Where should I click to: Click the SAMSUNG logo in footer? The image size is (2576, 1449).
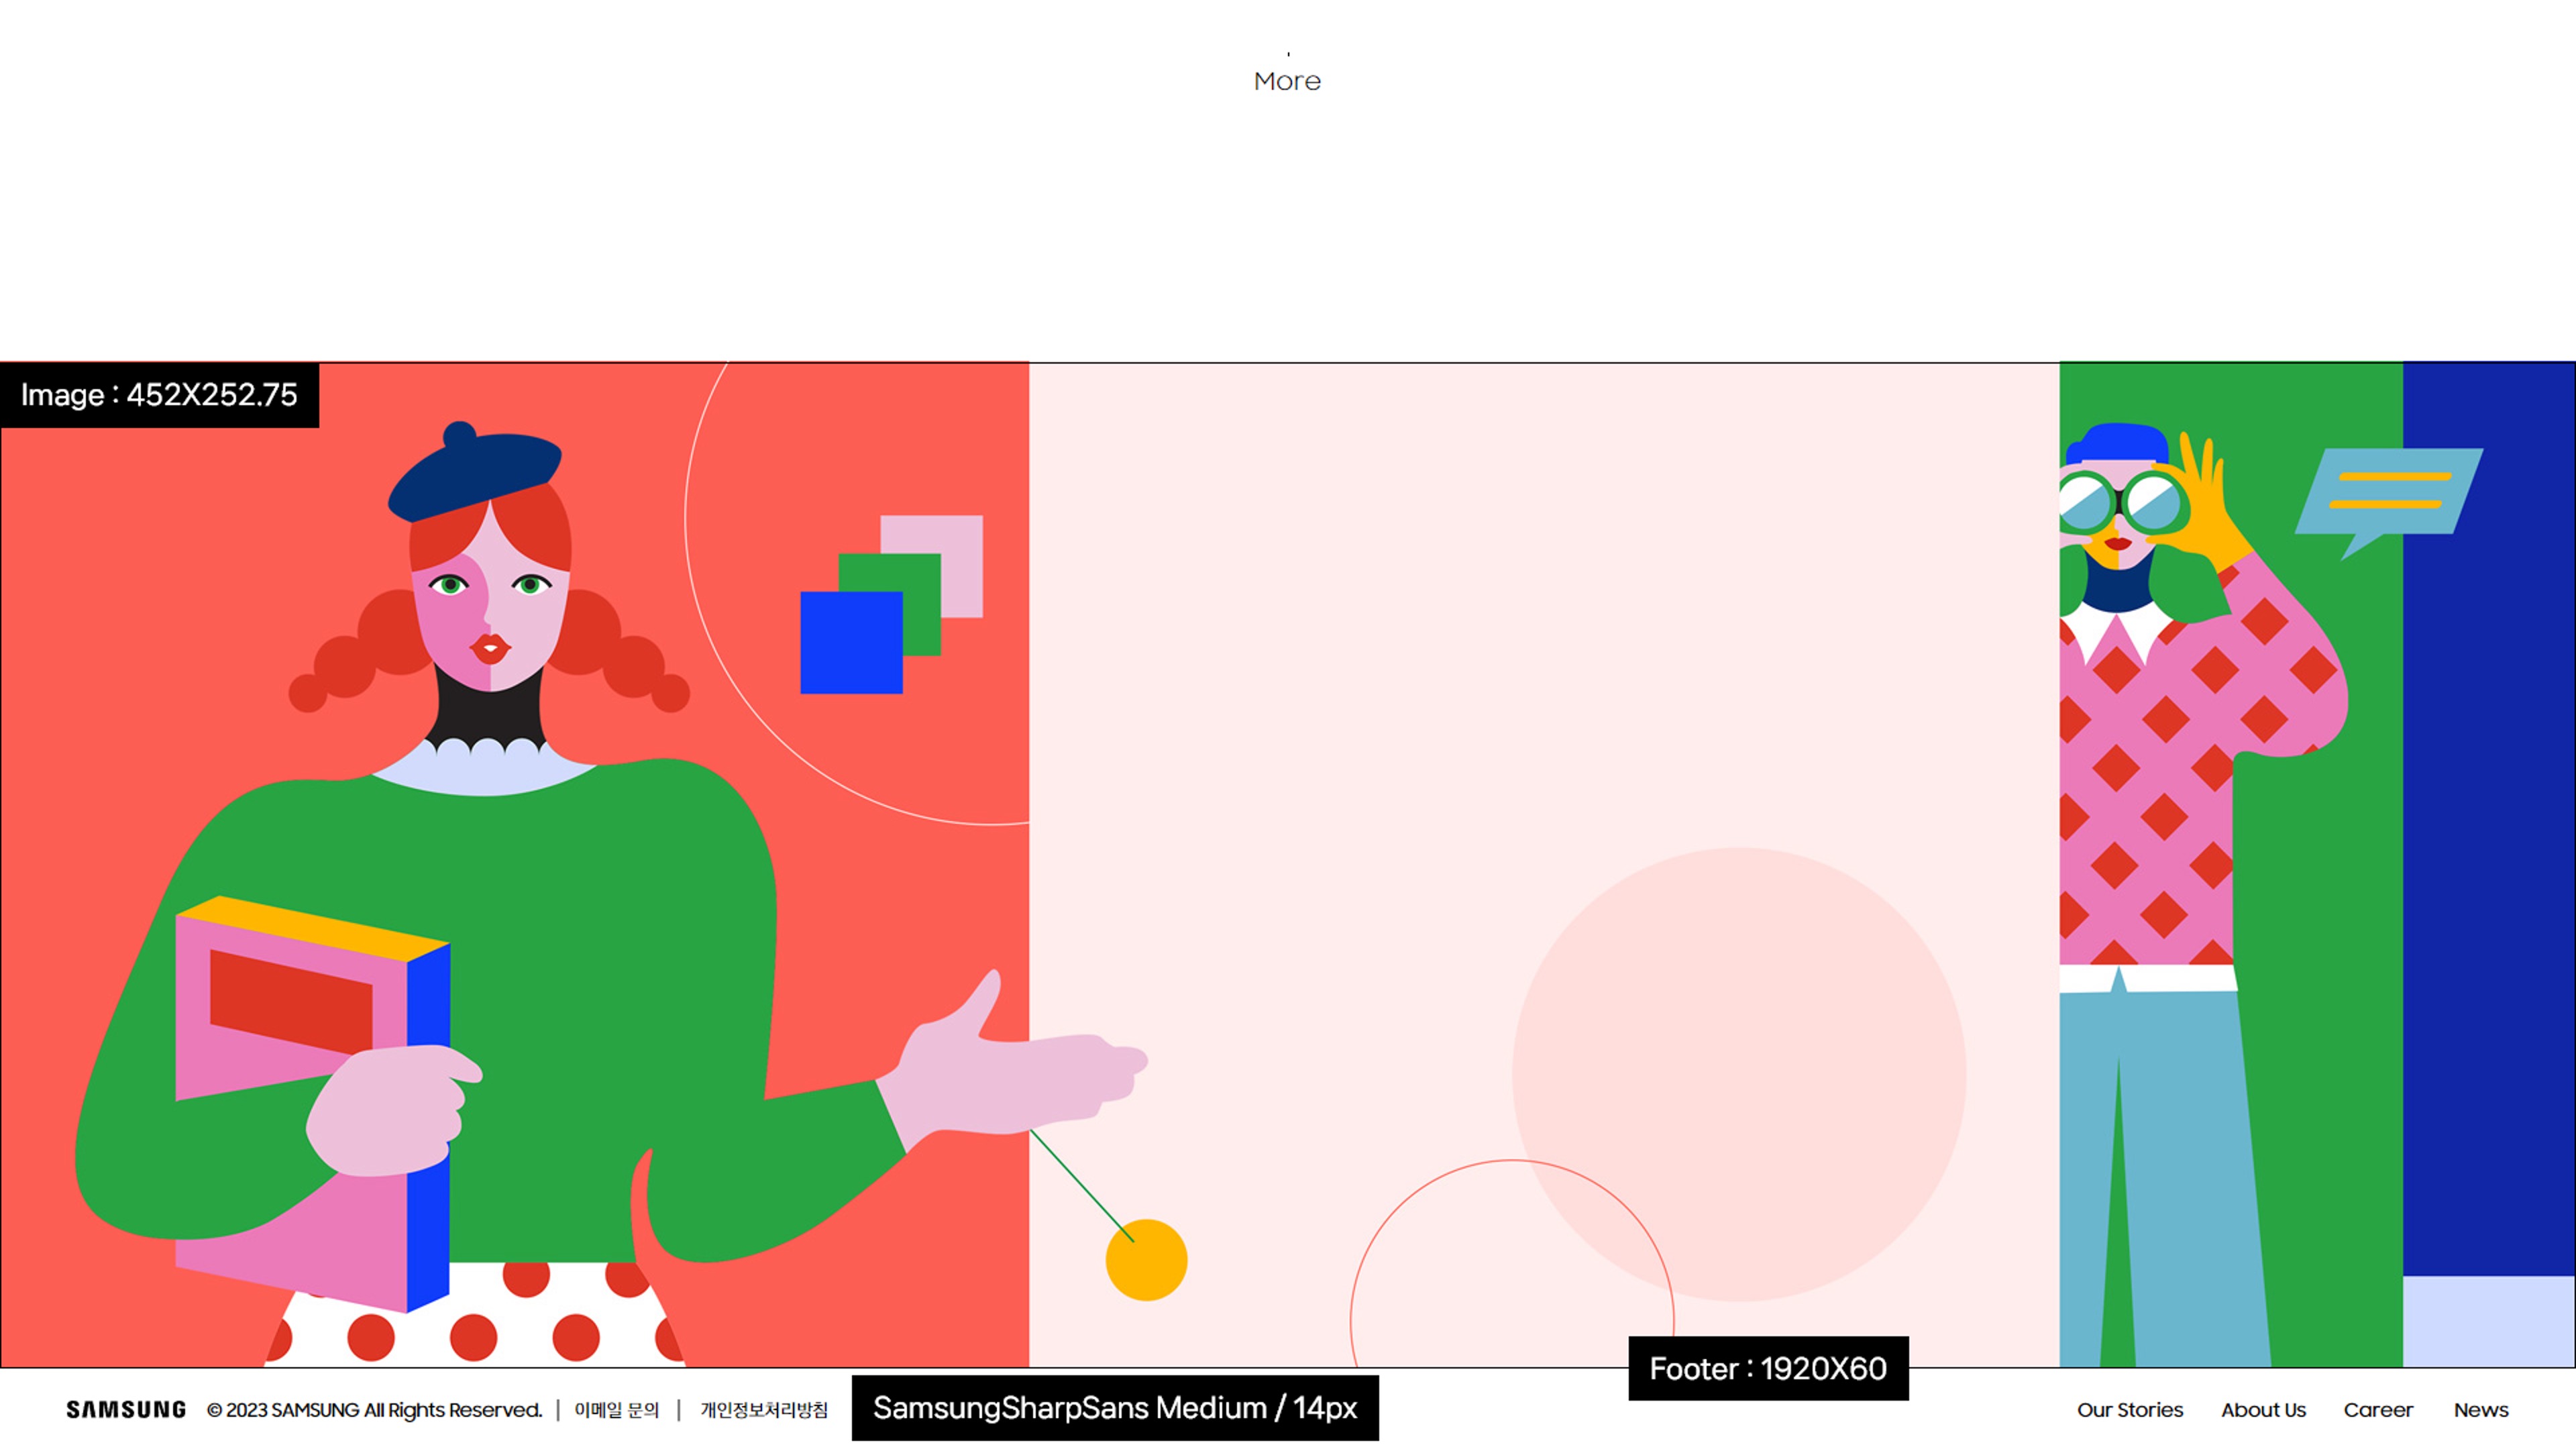pos(126,1410)
